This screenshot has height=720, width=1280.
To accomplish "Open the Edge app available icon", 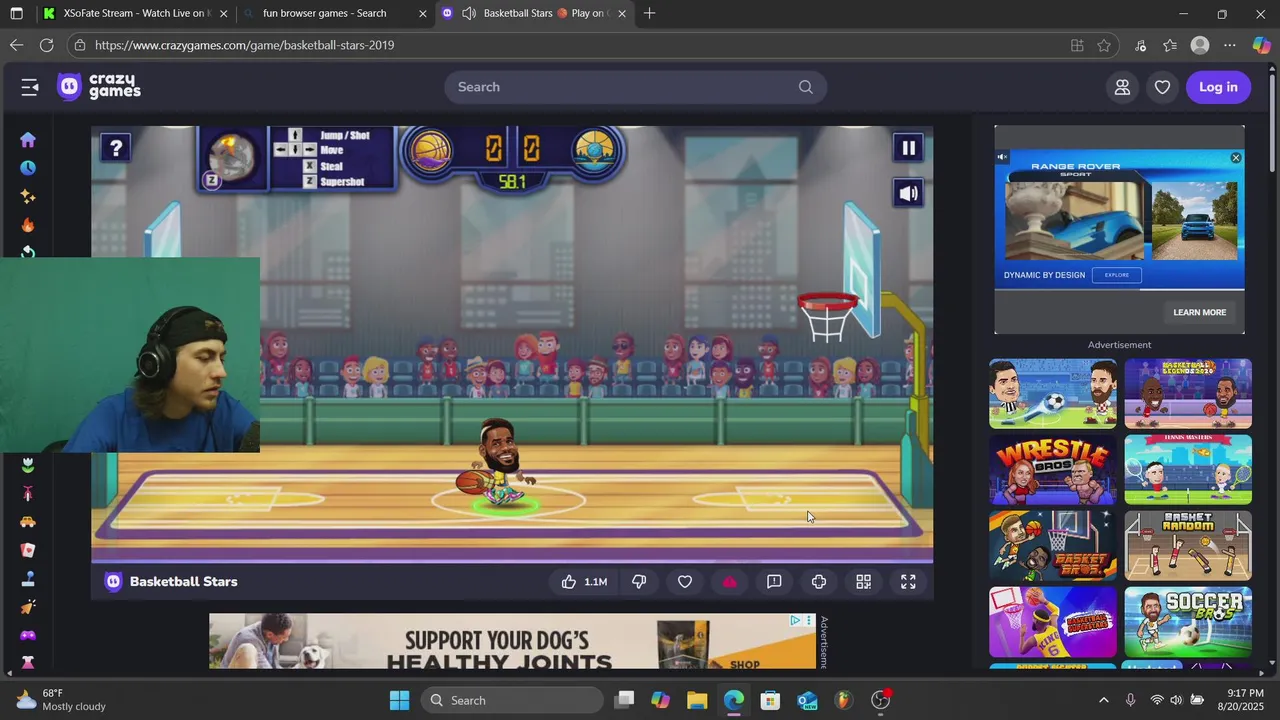I will point(1077,45).
